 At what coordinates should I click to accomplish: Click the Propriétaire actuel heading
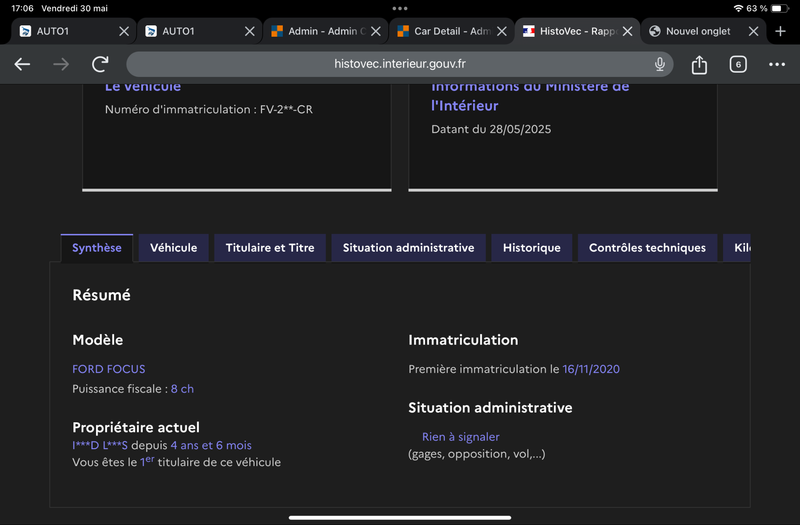pyautogui.click(x=136, y=427)
